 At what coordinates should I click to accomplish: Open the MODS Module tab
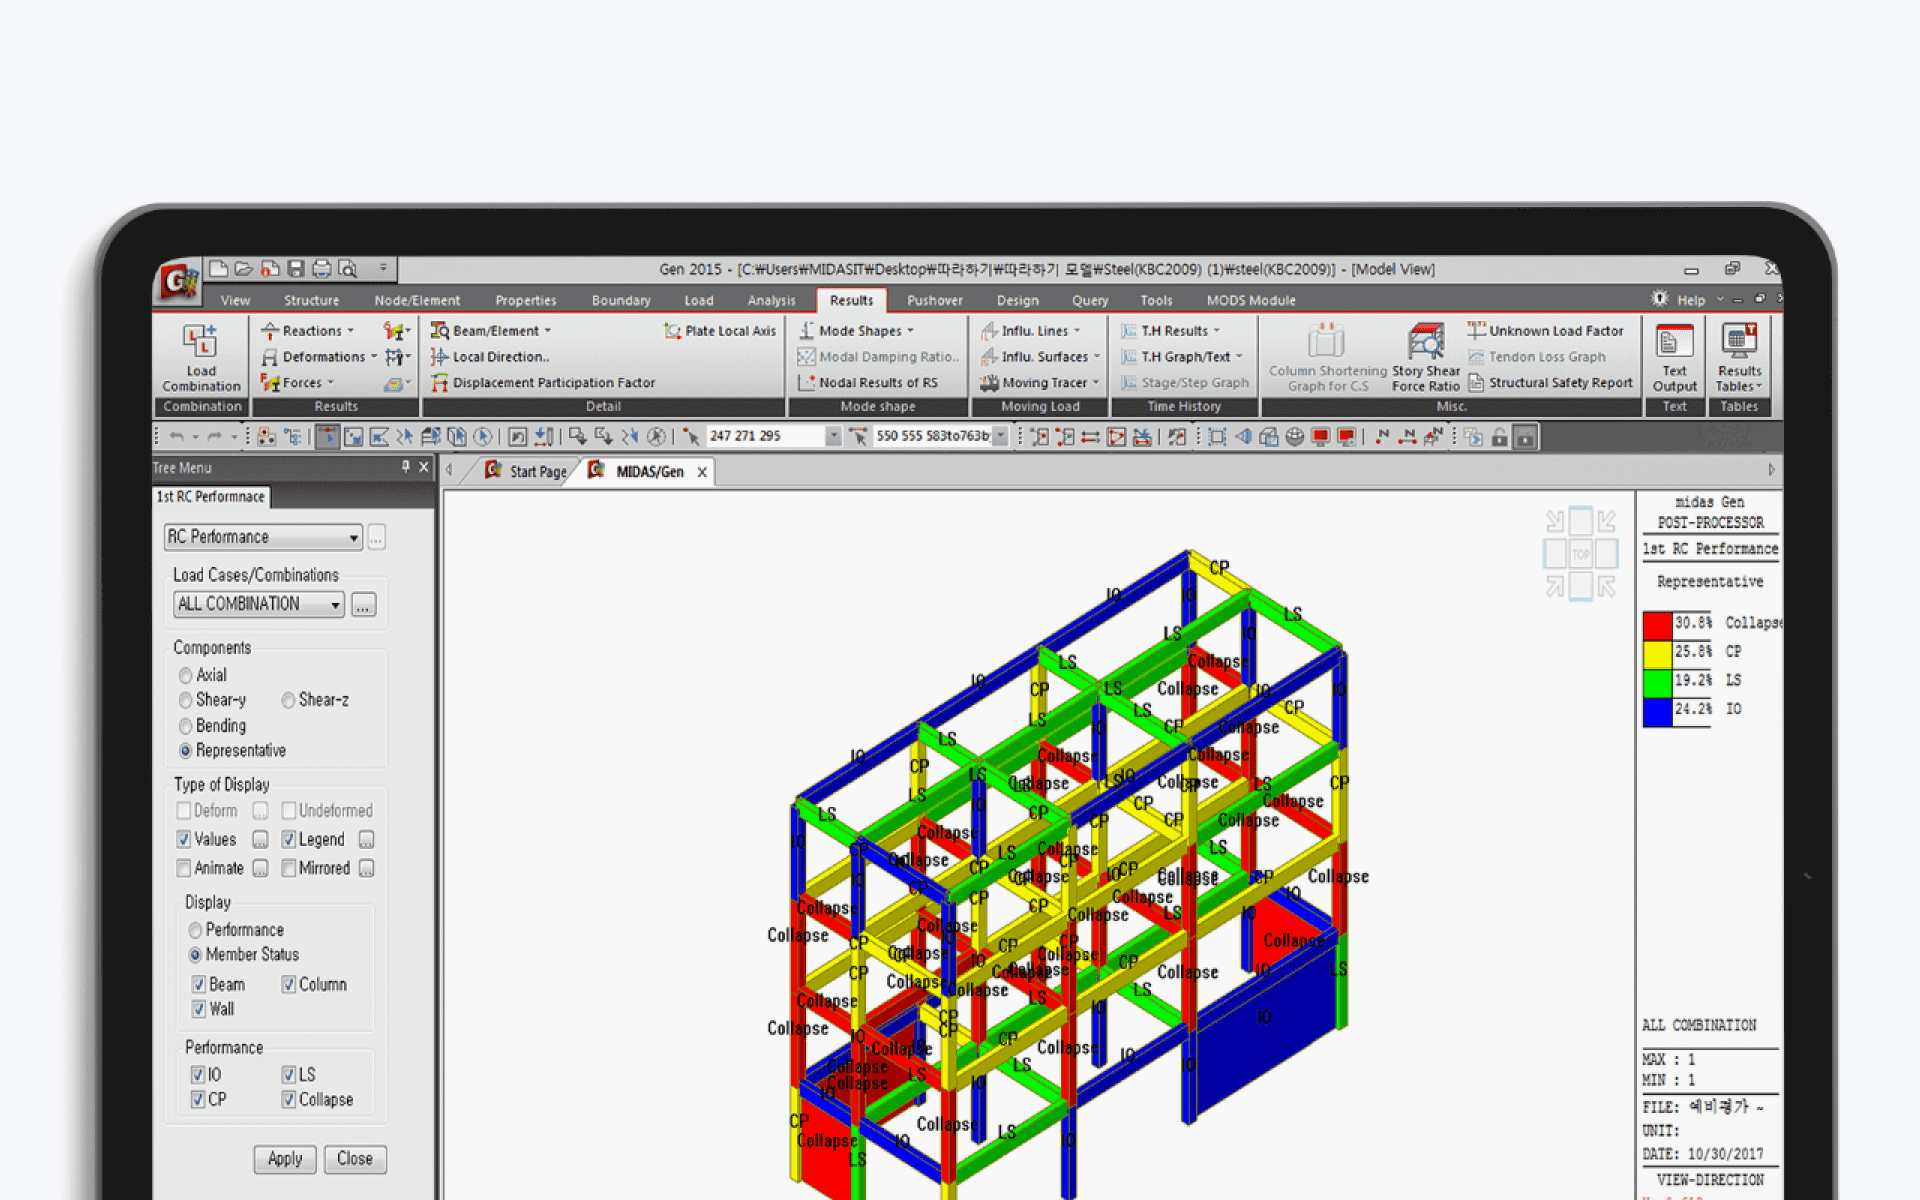pos(1250,300)
